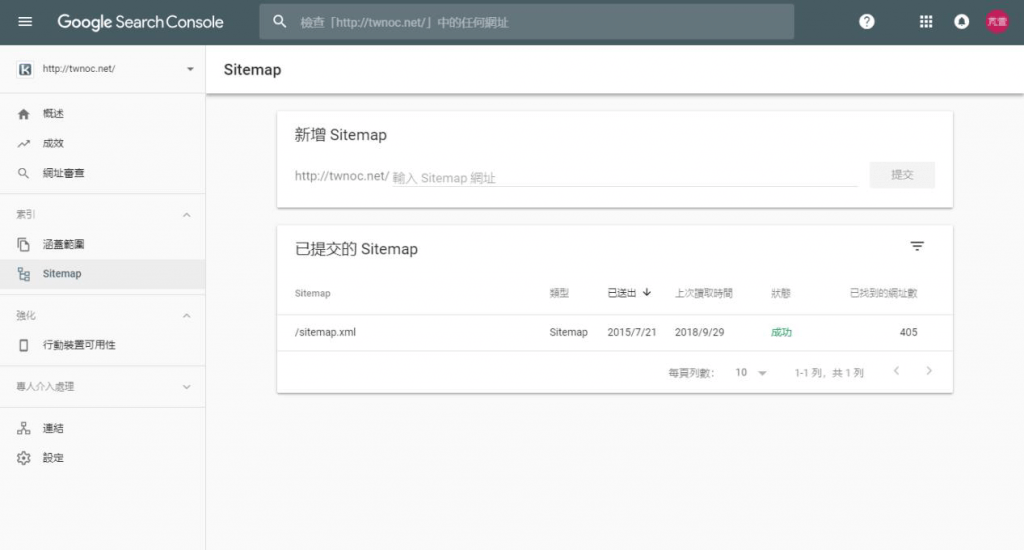Click the sort arrow next to 已送出
This screenshot has height=550, width=1024.
[x=647, y=292]
